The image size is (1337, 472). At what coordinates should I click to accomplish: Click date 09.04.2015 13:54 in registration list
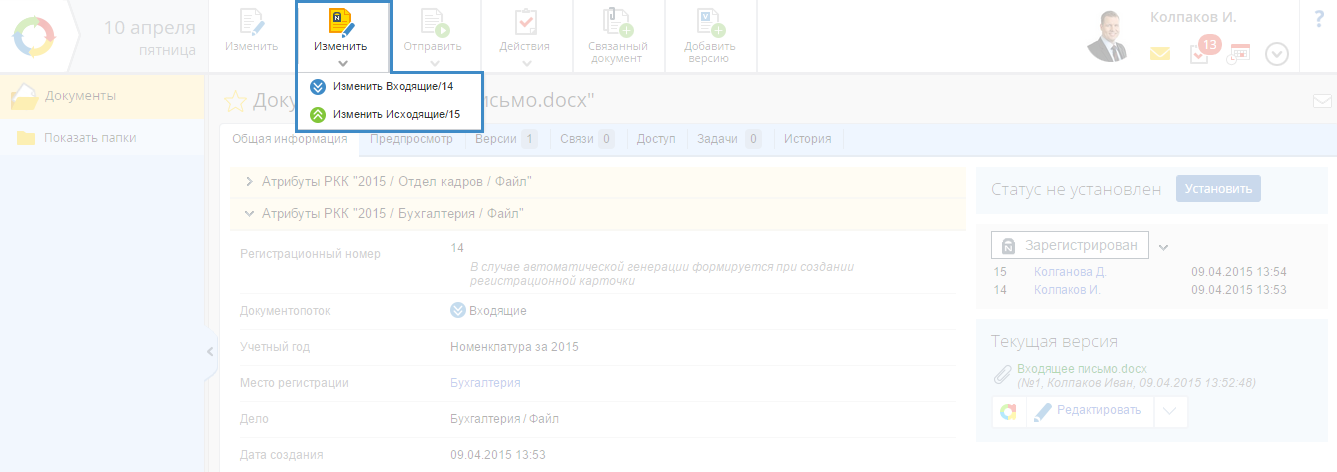coord(1238,271)
